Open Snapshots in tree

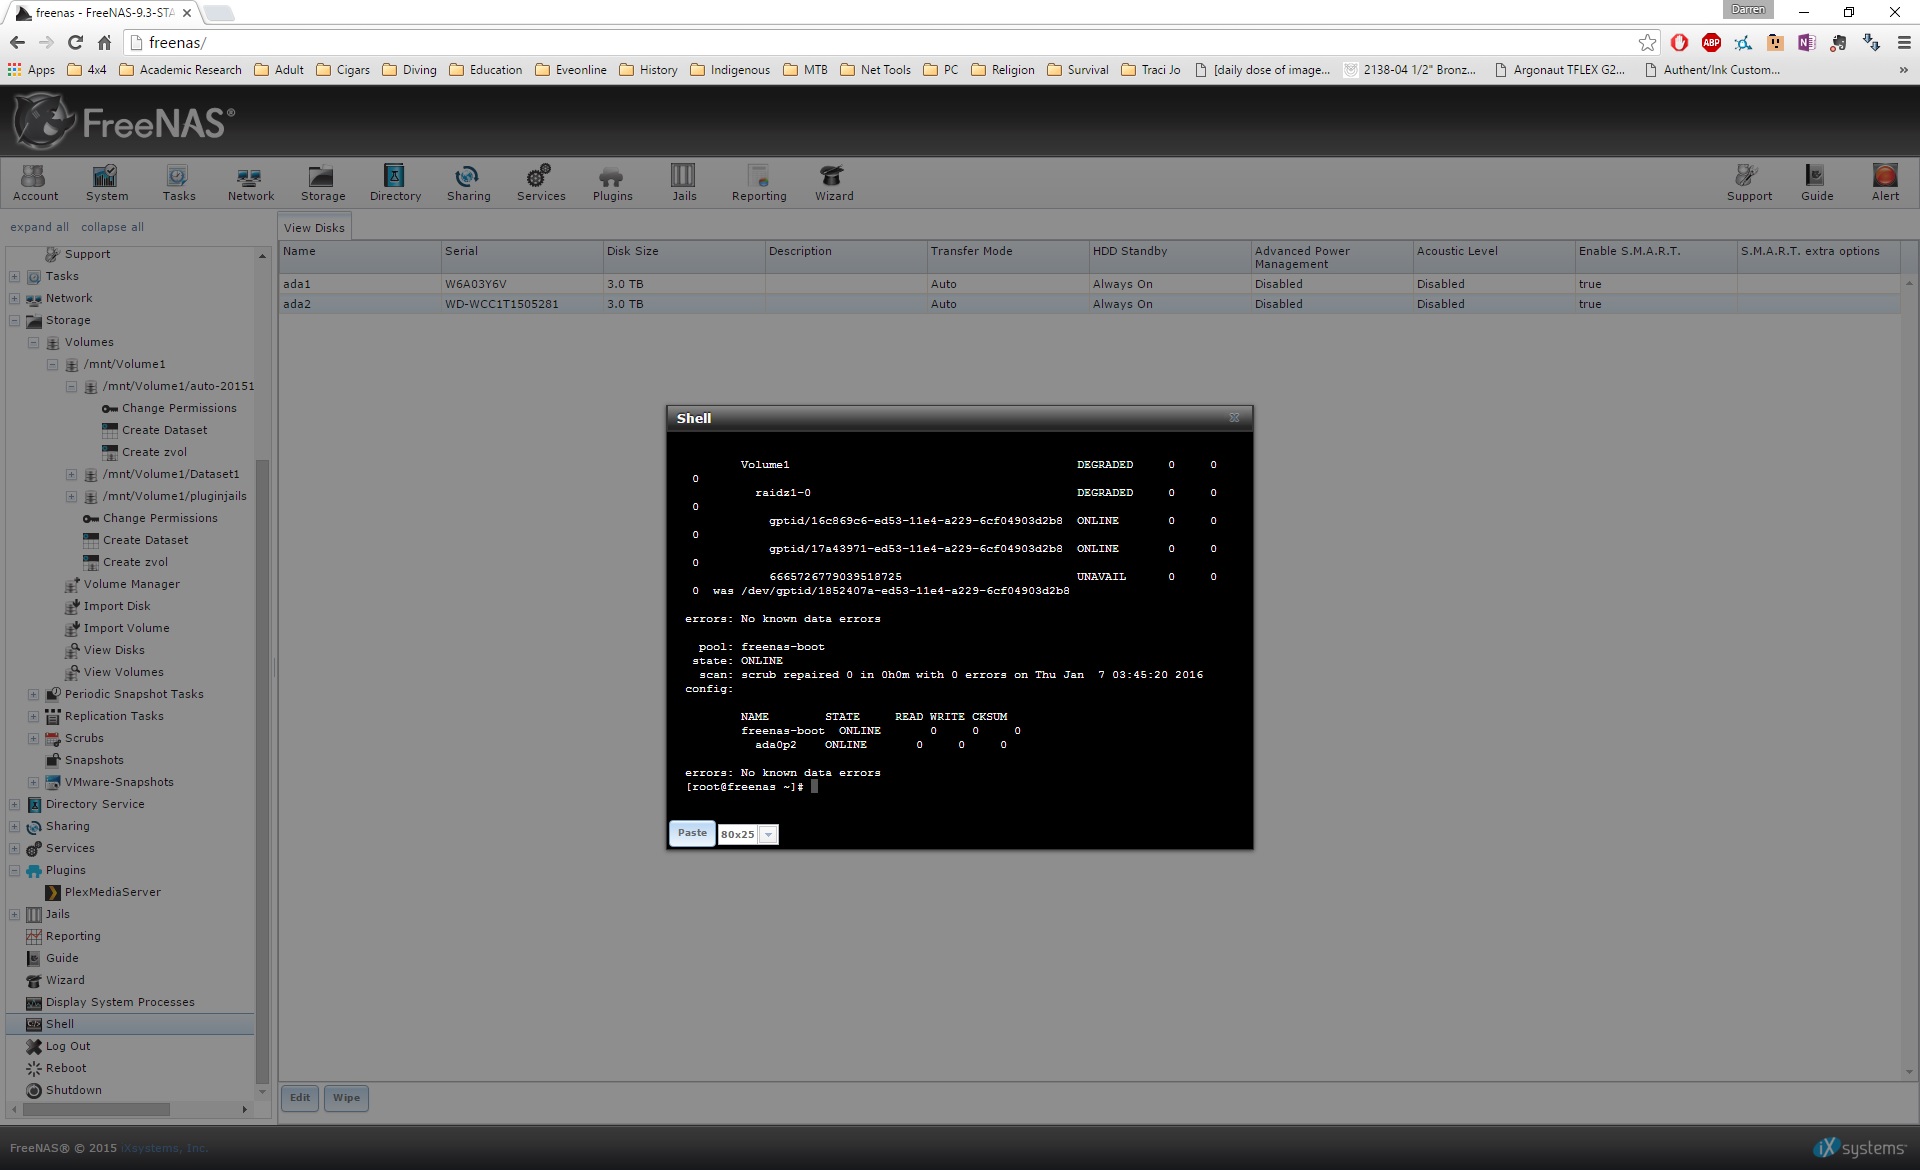pyautogui.click(x=94, y=760)
